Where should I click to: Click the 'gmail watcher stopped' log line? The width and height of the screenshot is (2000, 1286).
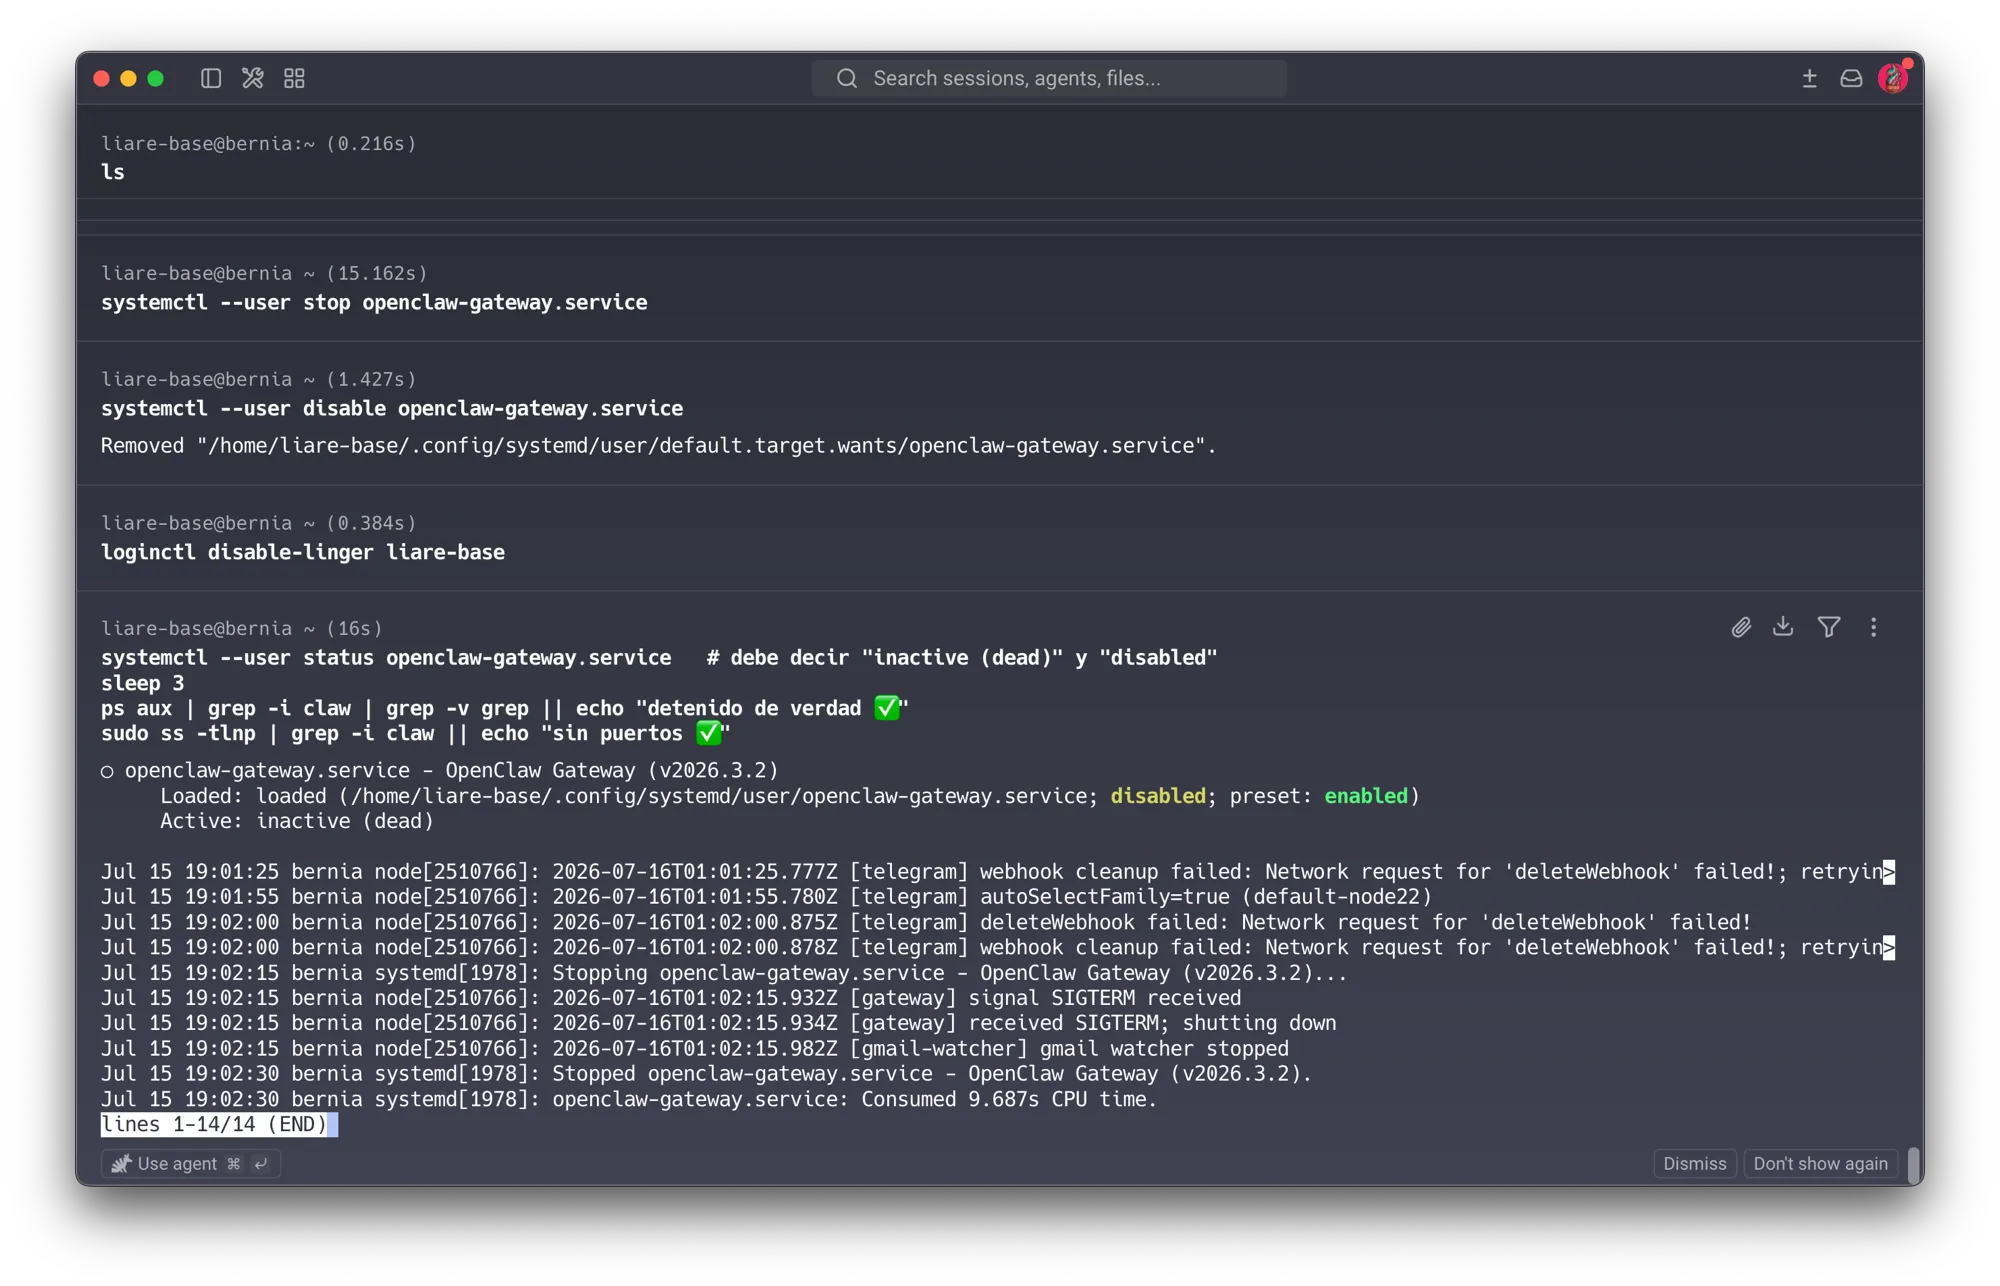point(695,1048)
